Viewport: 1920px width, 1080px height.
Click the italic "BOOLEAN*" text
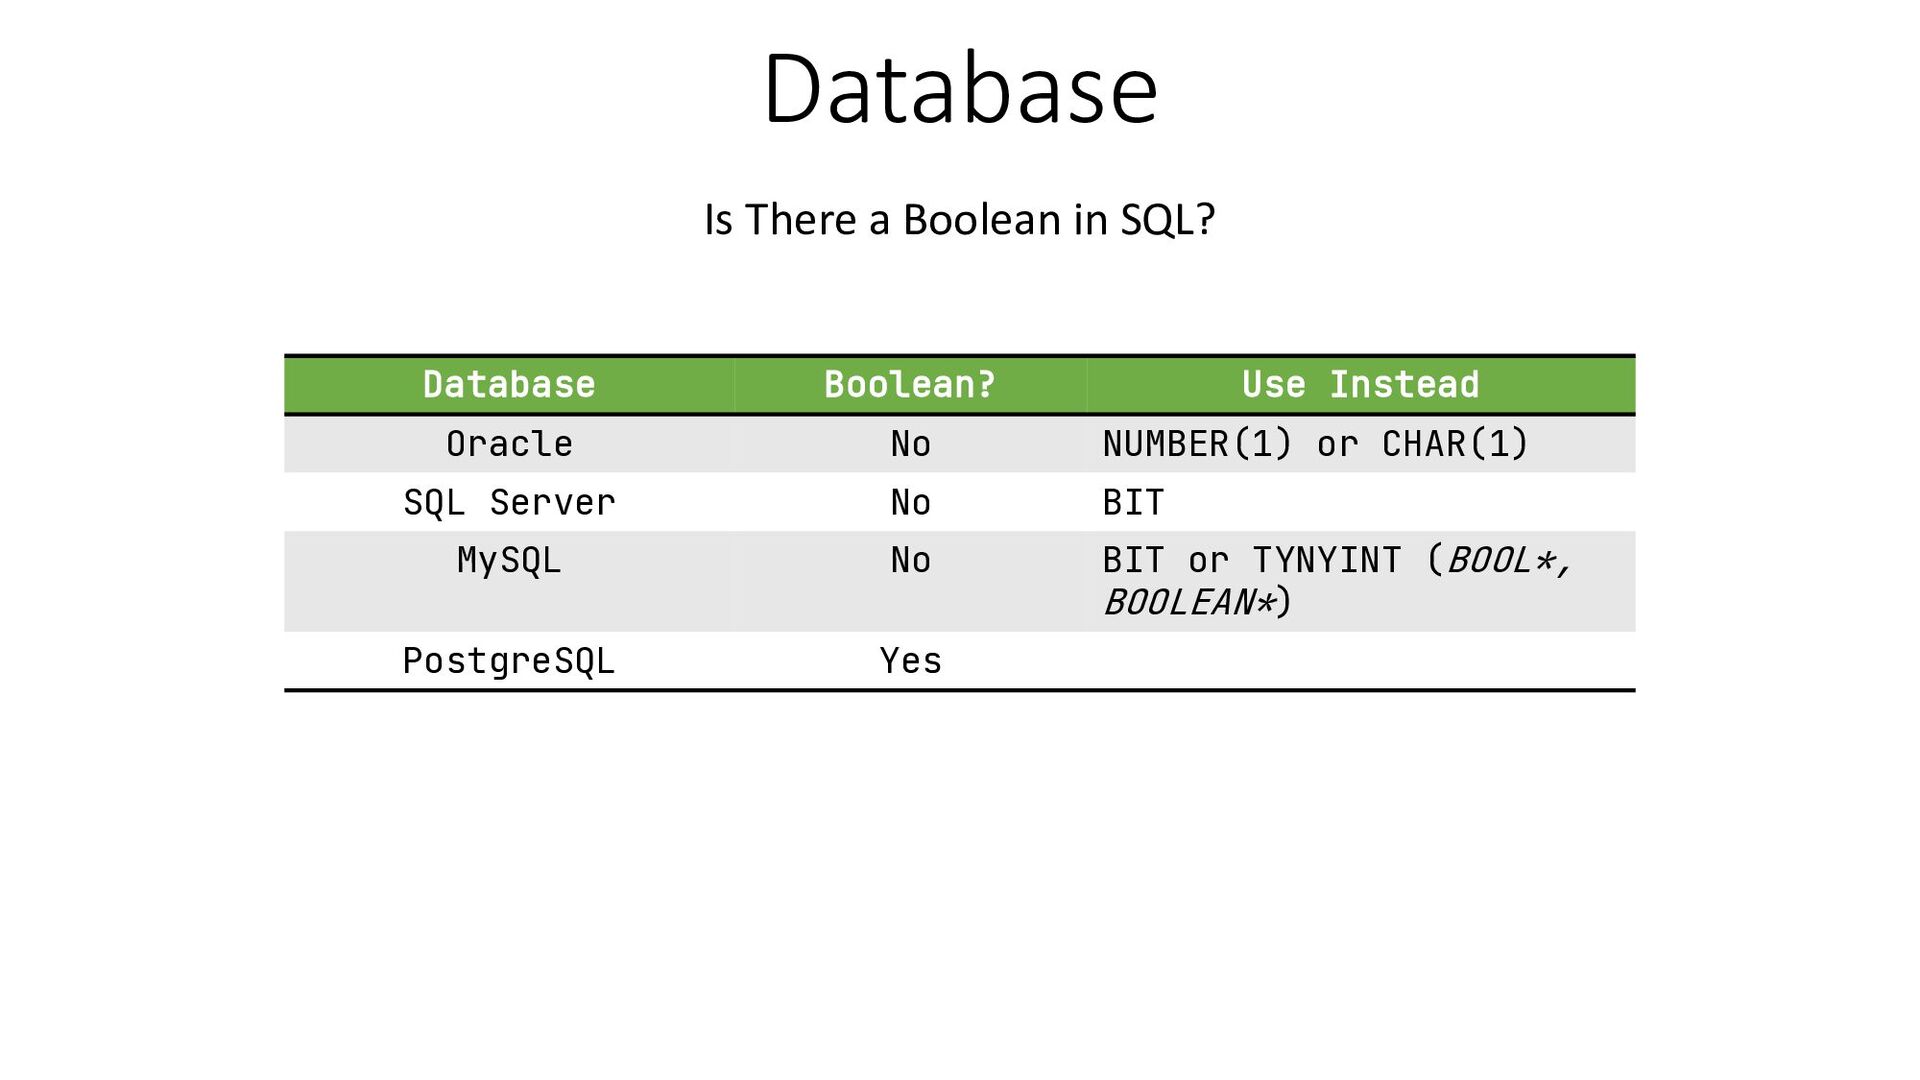[1190, 602]
